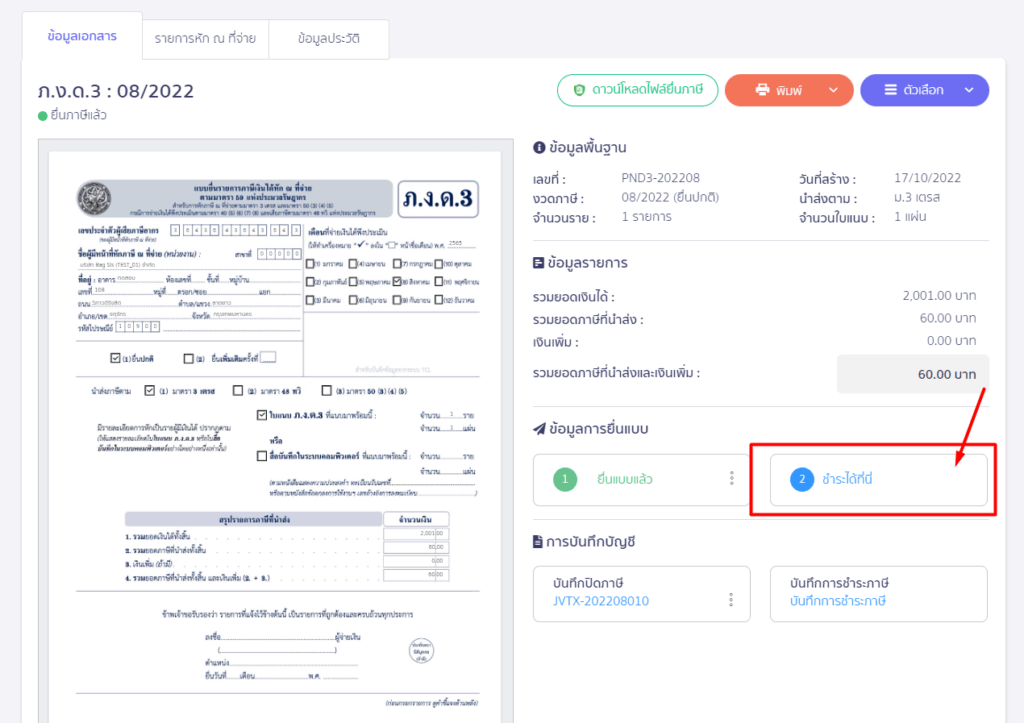Toggle the มาตรา 50 (3) (4) (5) checkbox

(x=327, y=391)
